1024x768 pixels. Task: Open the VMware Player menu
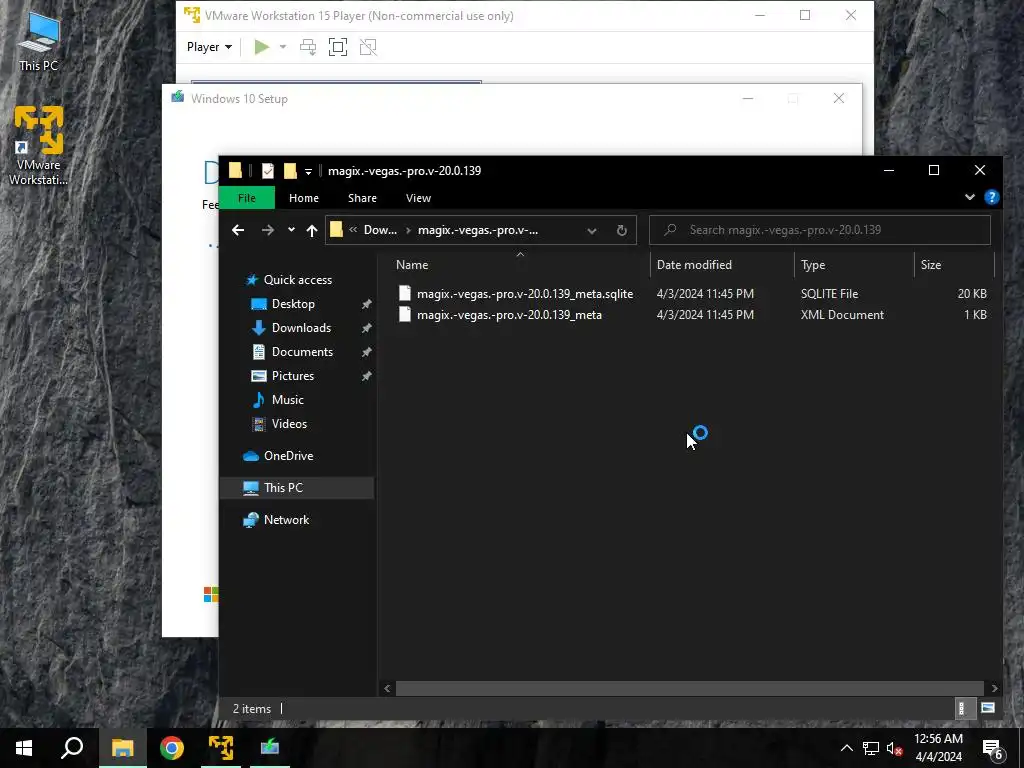[209, 47]
